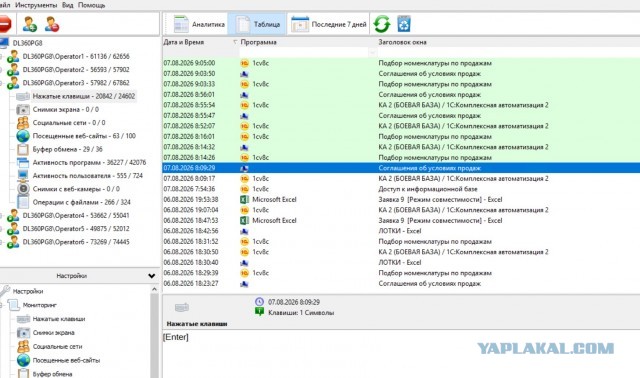Click the keyboard icon above the Нажатые клавиши label
The width and height of the screenshot is (640, 378).
(182, 307)
